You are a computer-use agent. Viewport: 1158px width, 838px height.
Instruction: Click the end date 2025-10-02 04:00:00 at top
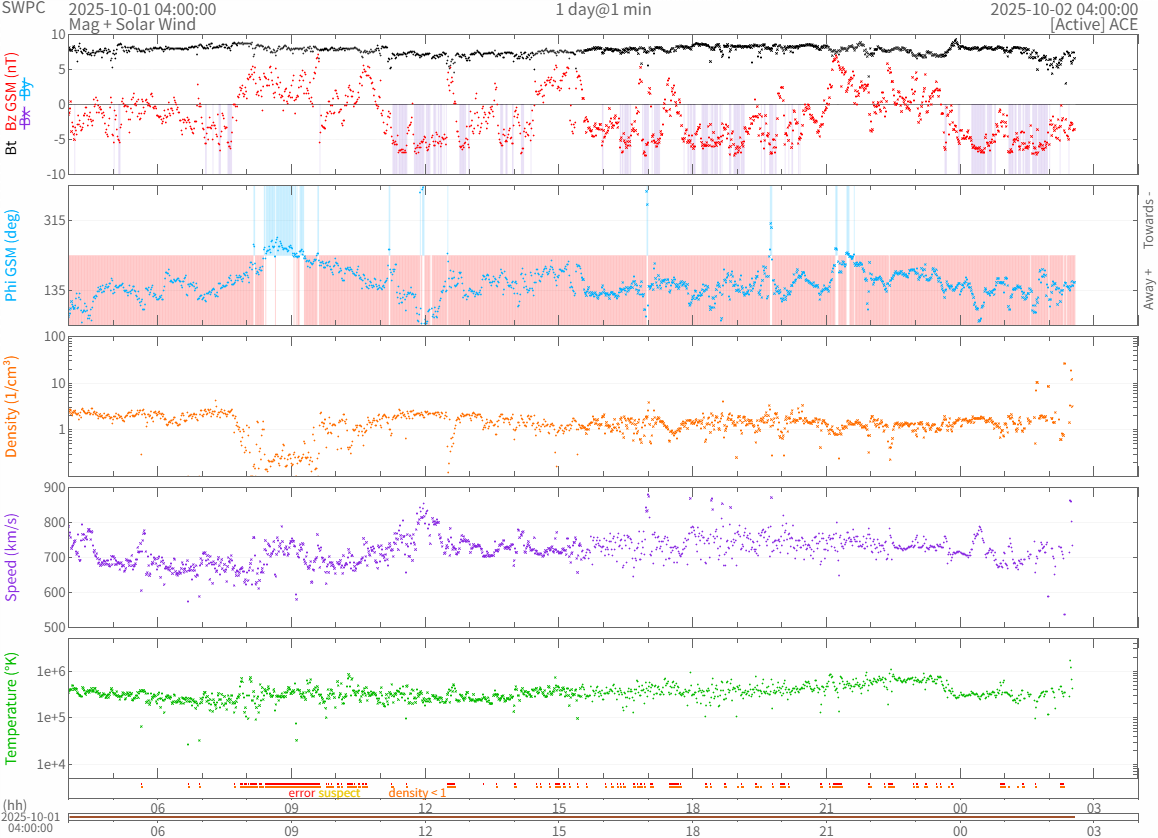click(1064, 10)
